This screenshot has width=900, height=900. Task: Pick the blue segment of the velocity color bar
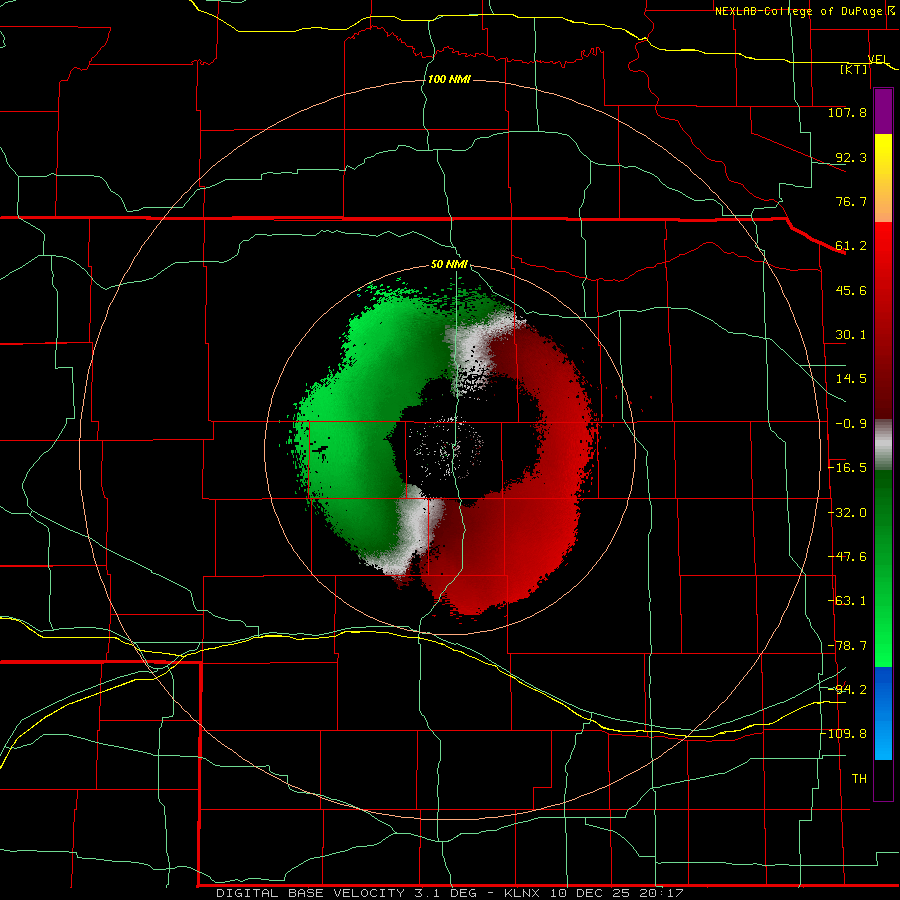(883, 713)
